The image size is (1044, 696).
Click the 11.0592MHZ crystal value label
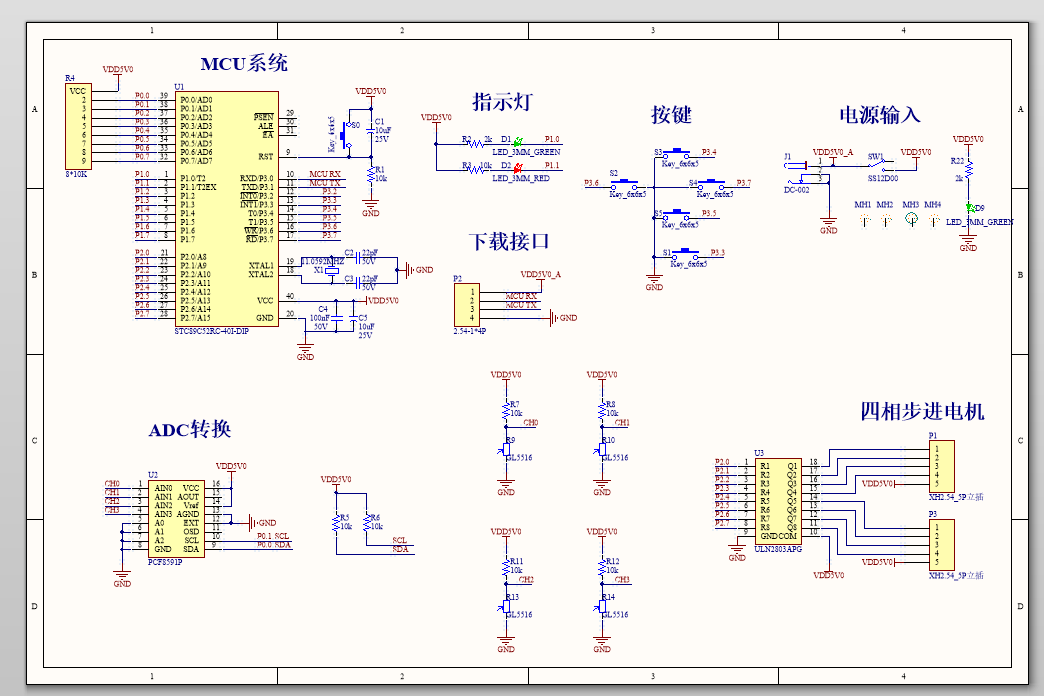(323, 261)
